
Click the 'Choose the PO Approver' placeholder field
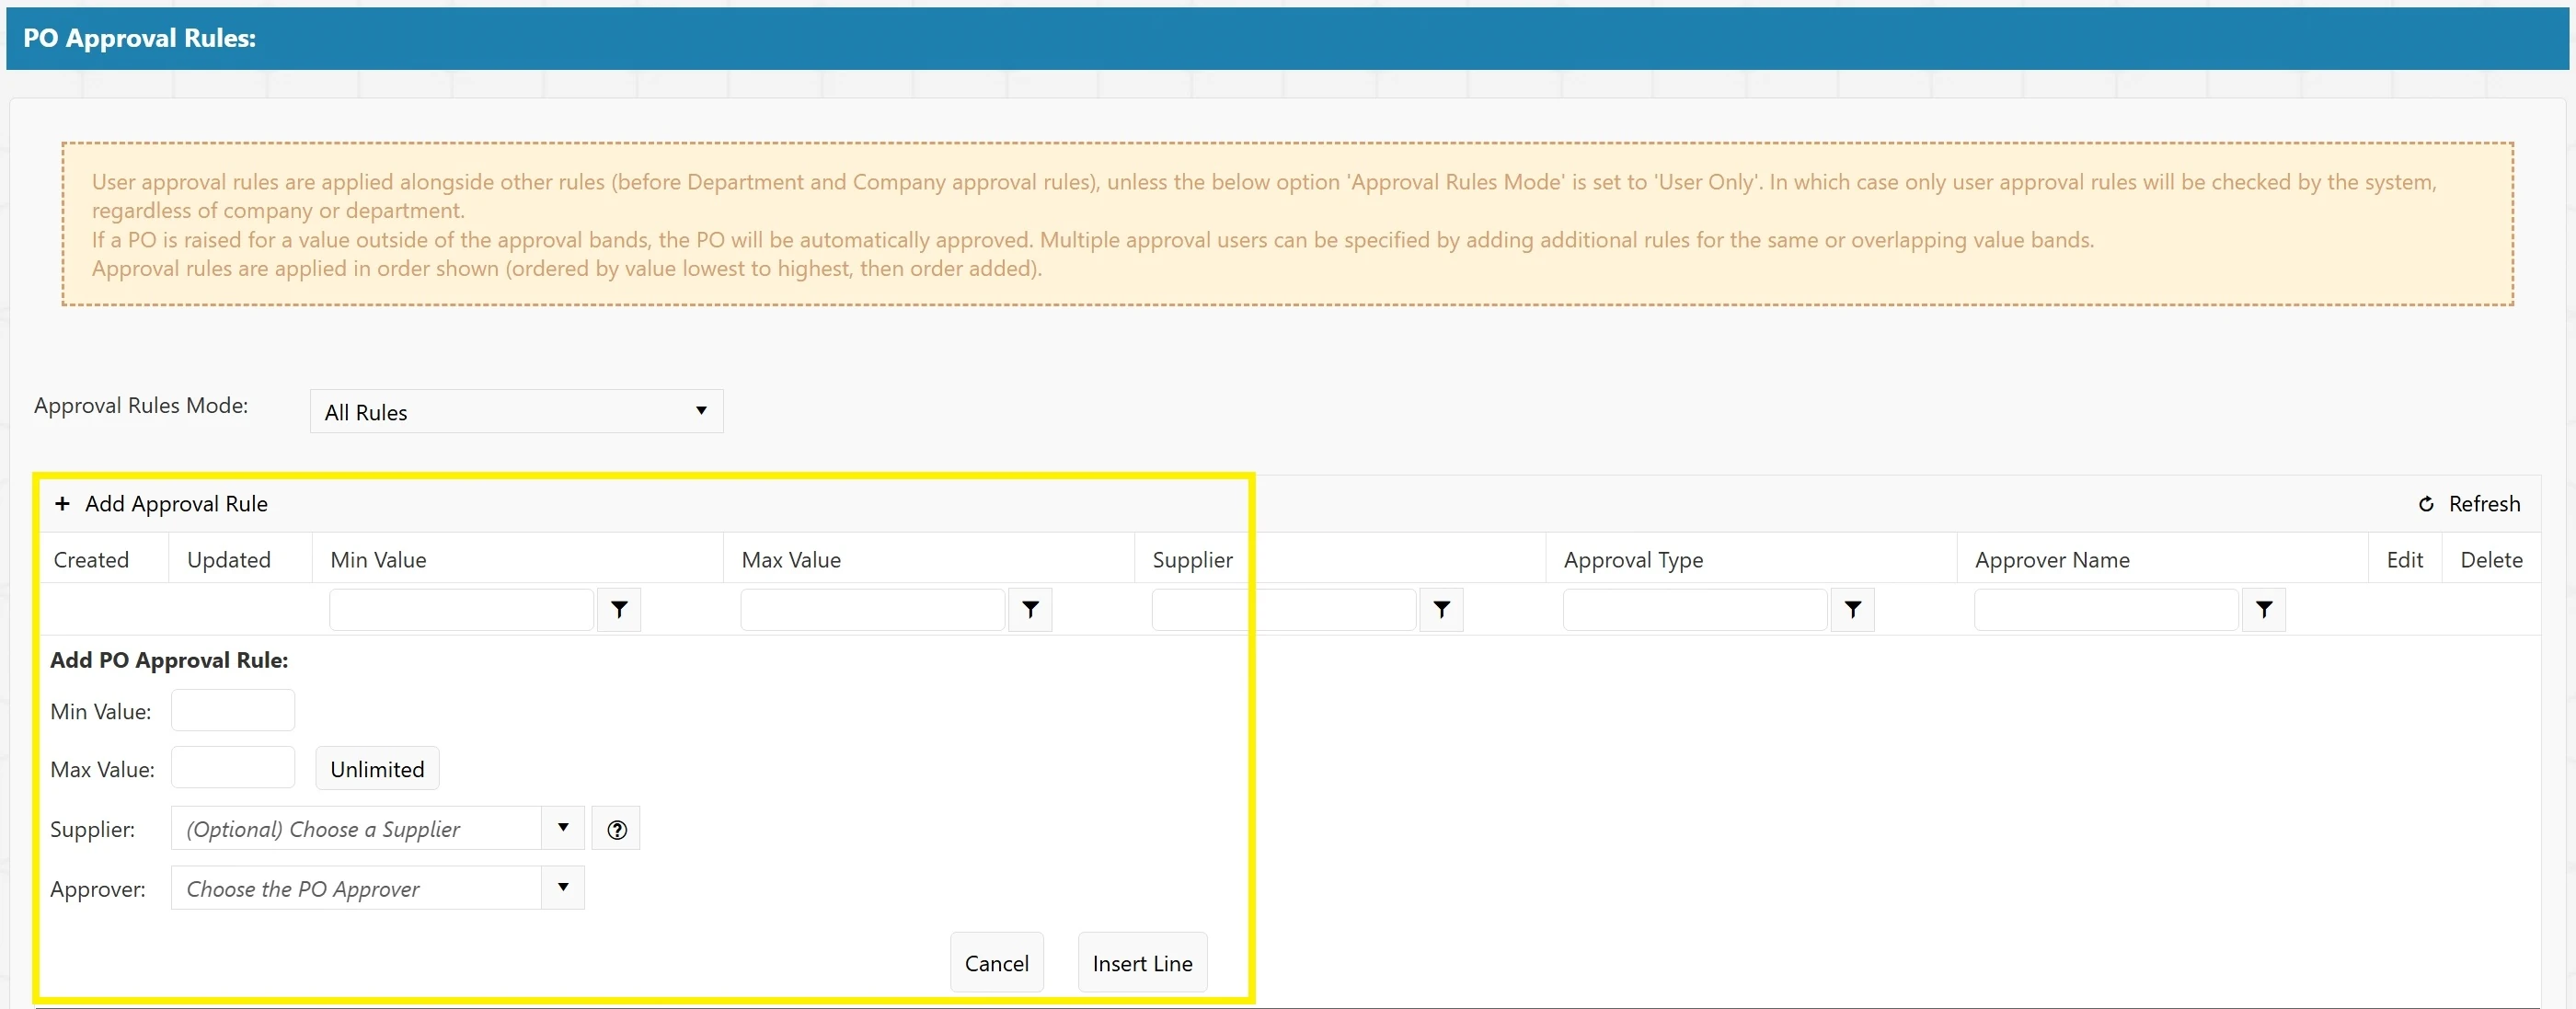click(357, 888)
